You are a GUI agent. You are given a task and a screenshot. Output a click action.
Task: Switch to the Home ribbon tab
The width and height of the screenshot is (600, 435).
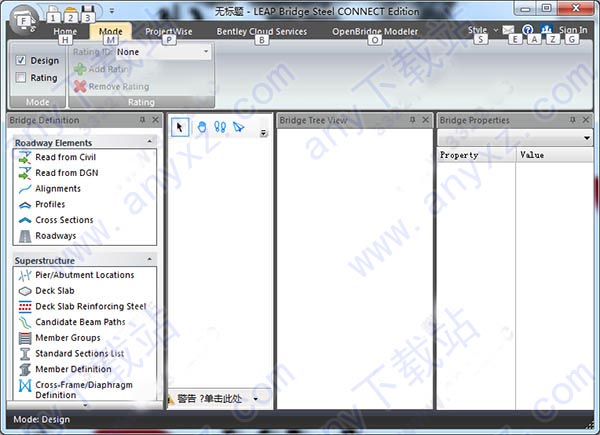65,31
